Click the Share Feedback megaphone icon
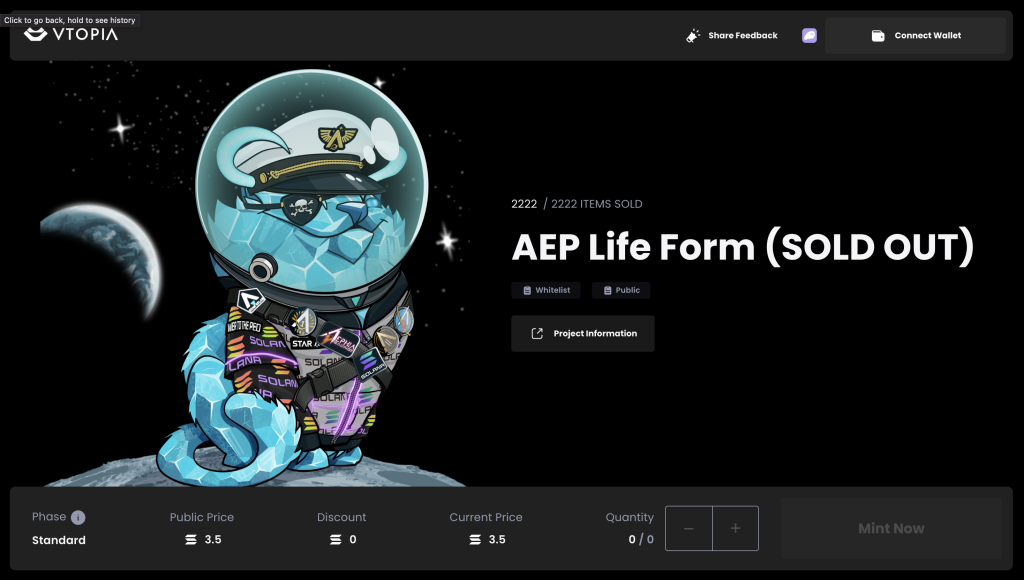1024x580 pixels. [693, 35]
